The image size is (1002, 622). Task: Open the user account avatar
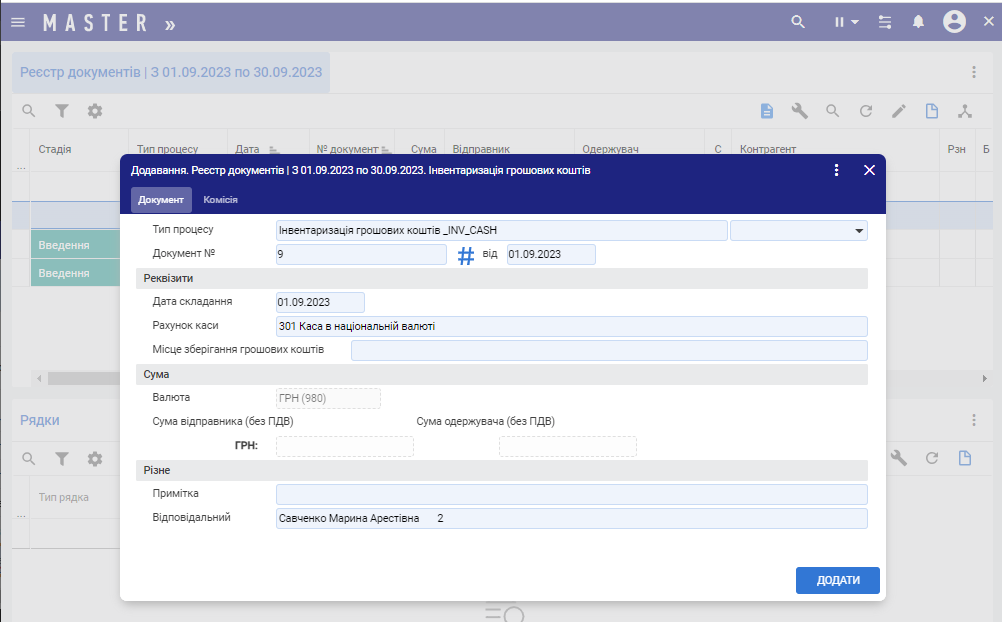[954, 22]
